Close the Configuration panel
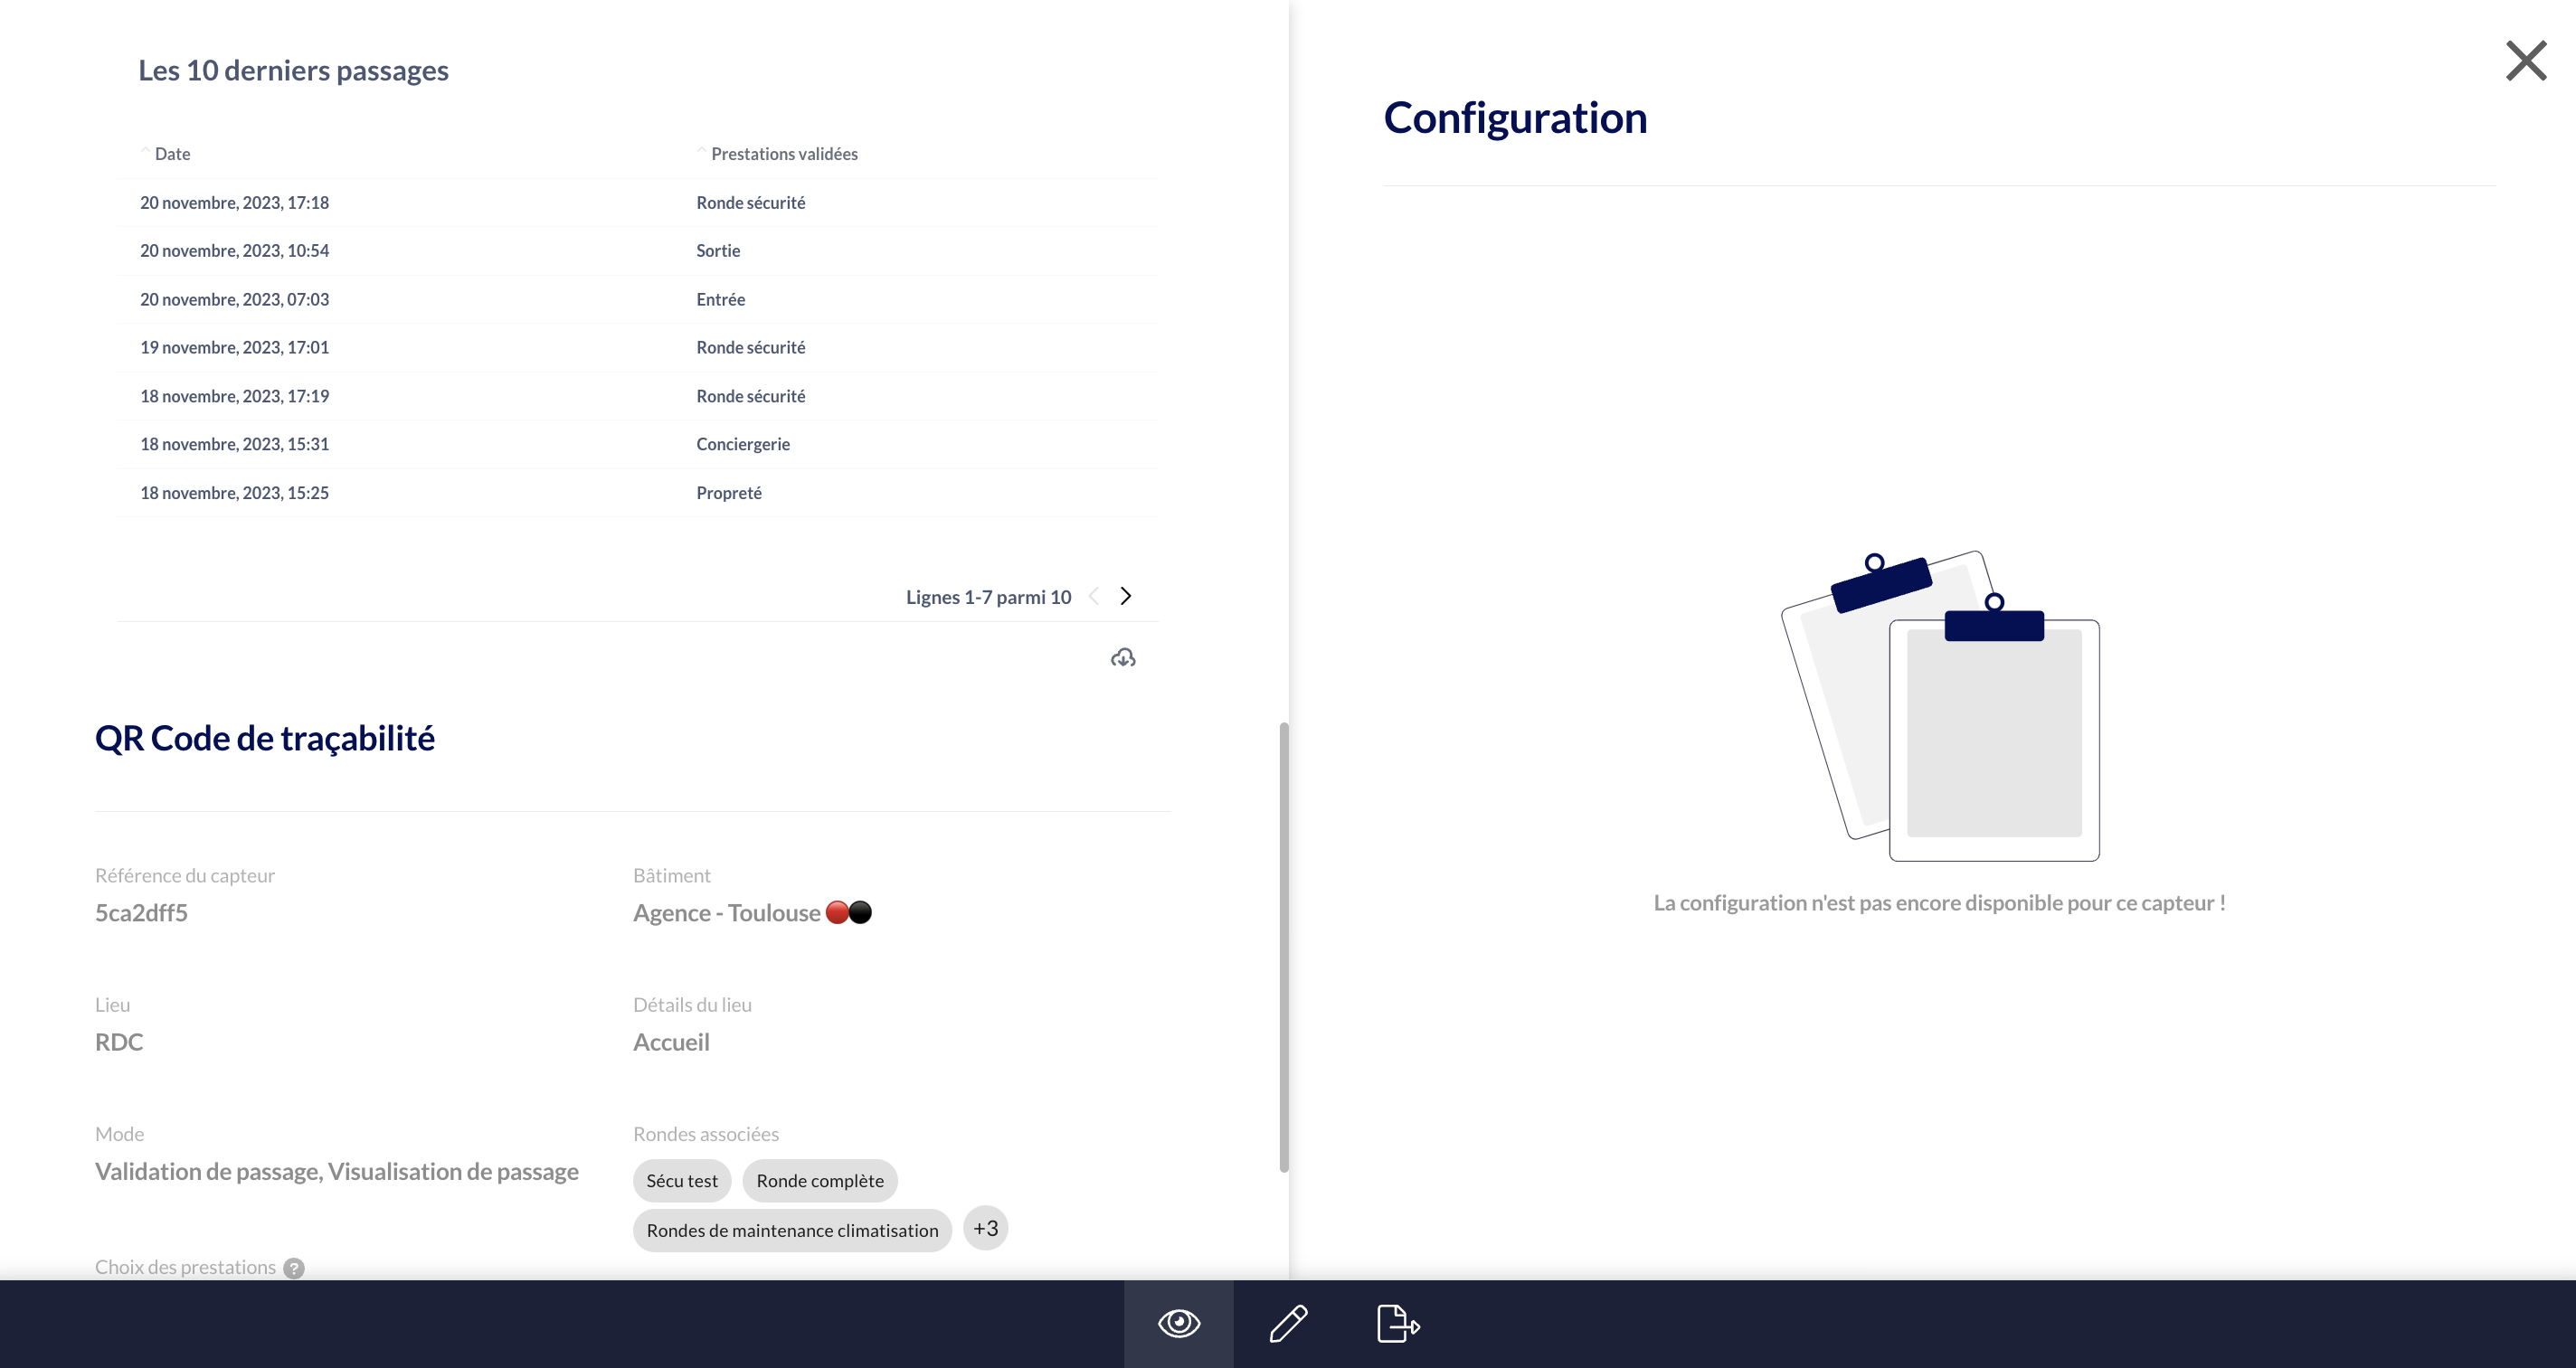This screenshot has height=1368, width=2576. 2525,61
